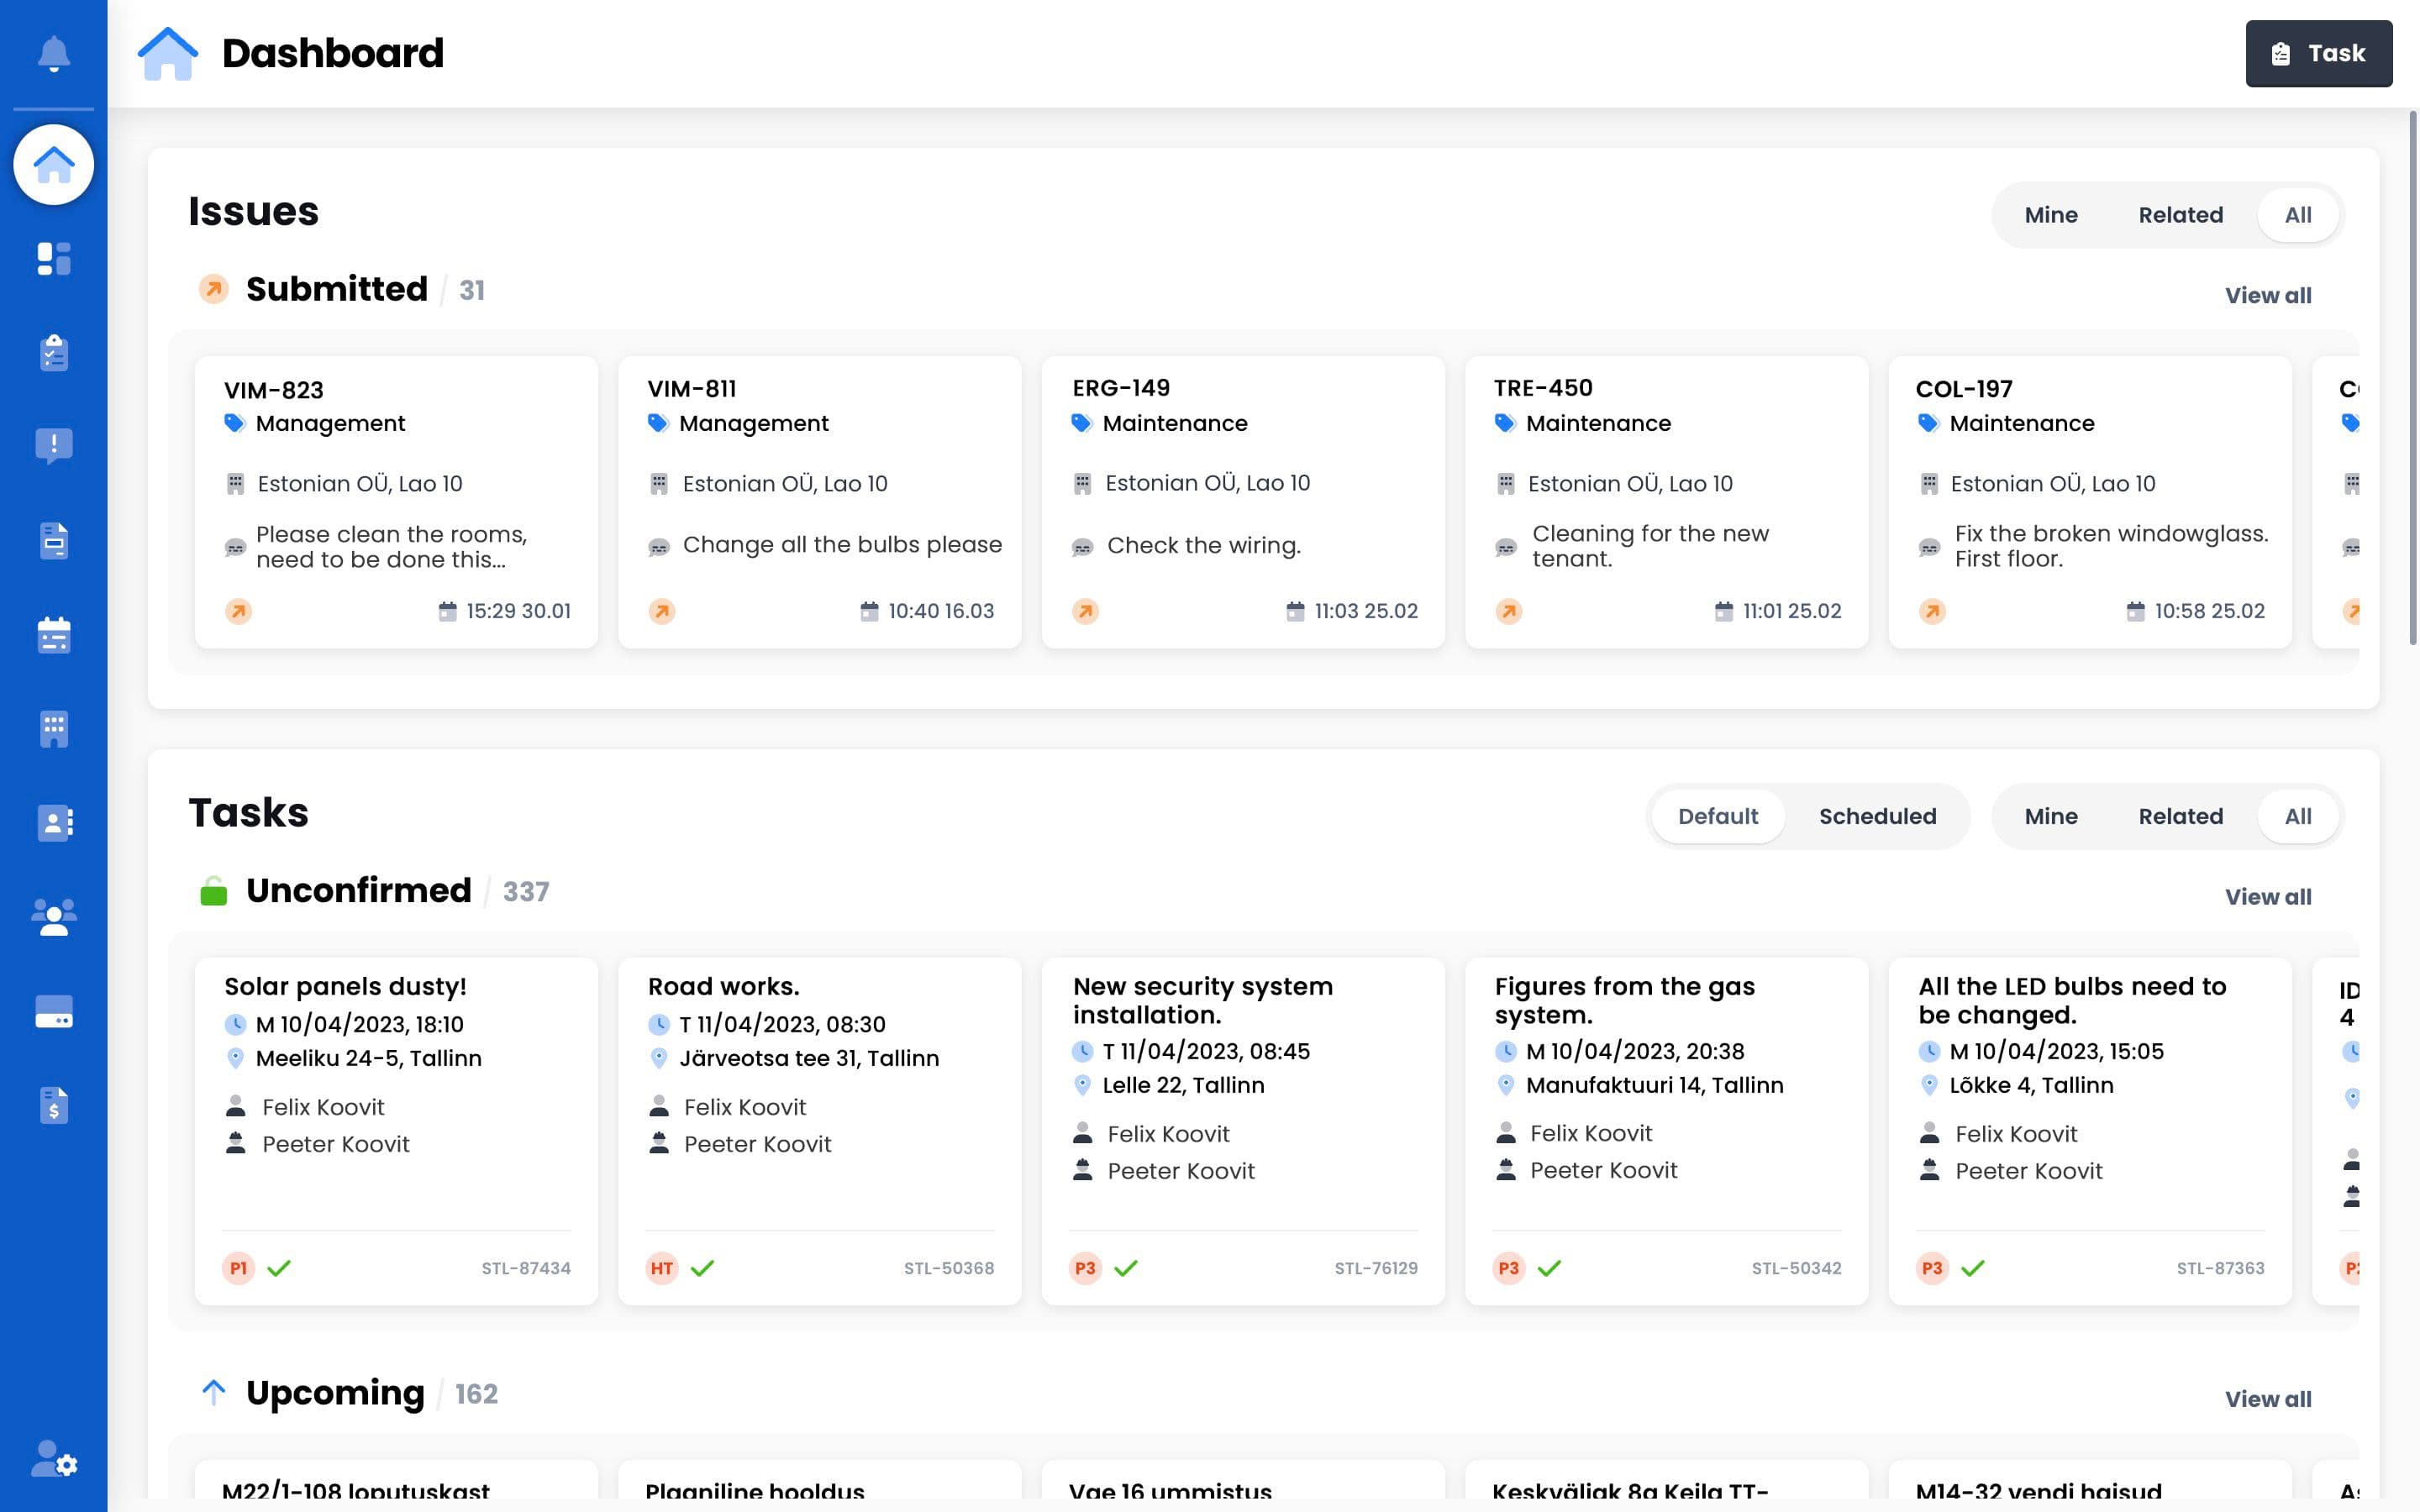Open the calendar icon in sidebar
Image resolution: width=2420 pixels, height=1512 pixels.
[54, 635]
